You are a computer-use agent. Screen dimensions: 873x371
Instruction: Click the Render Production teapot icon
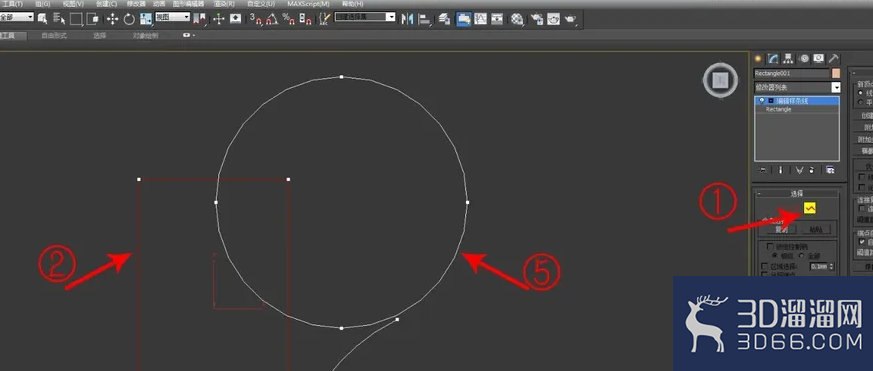click(570, 19)
